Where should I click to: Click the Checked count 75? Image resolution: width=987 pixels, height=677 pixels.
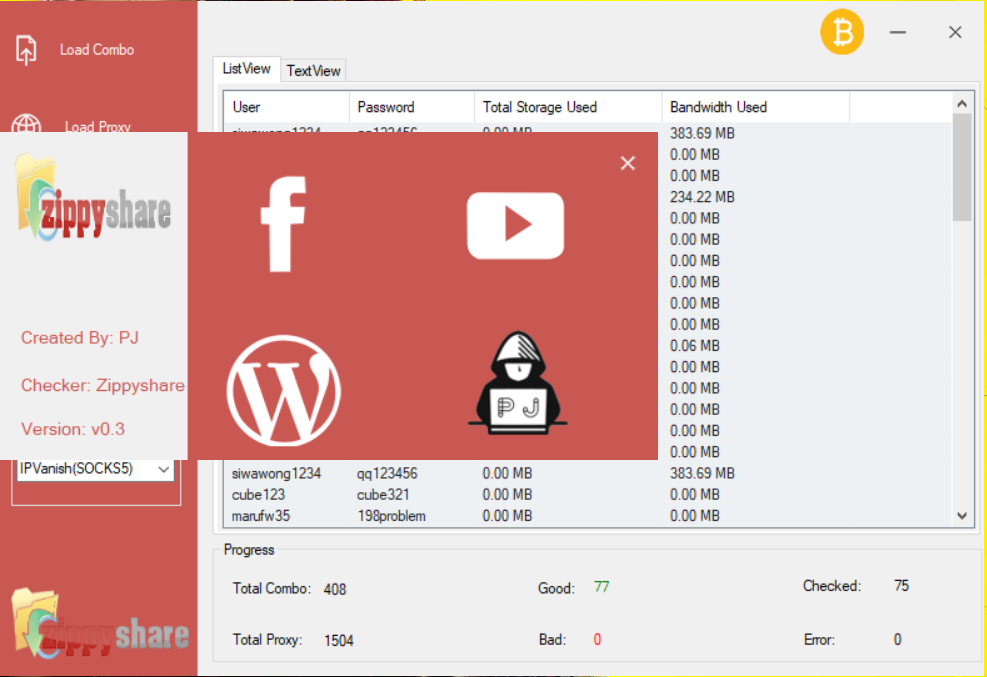pos(901,586)
